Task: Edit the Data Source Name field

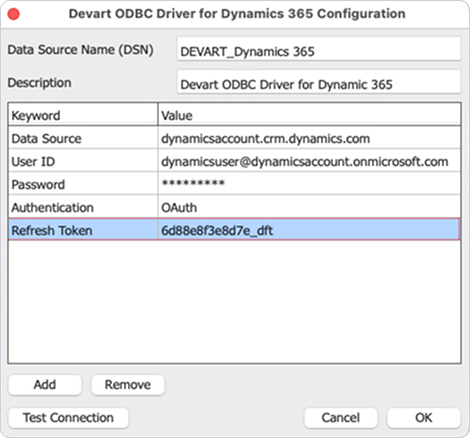Action: pos(319,49)
